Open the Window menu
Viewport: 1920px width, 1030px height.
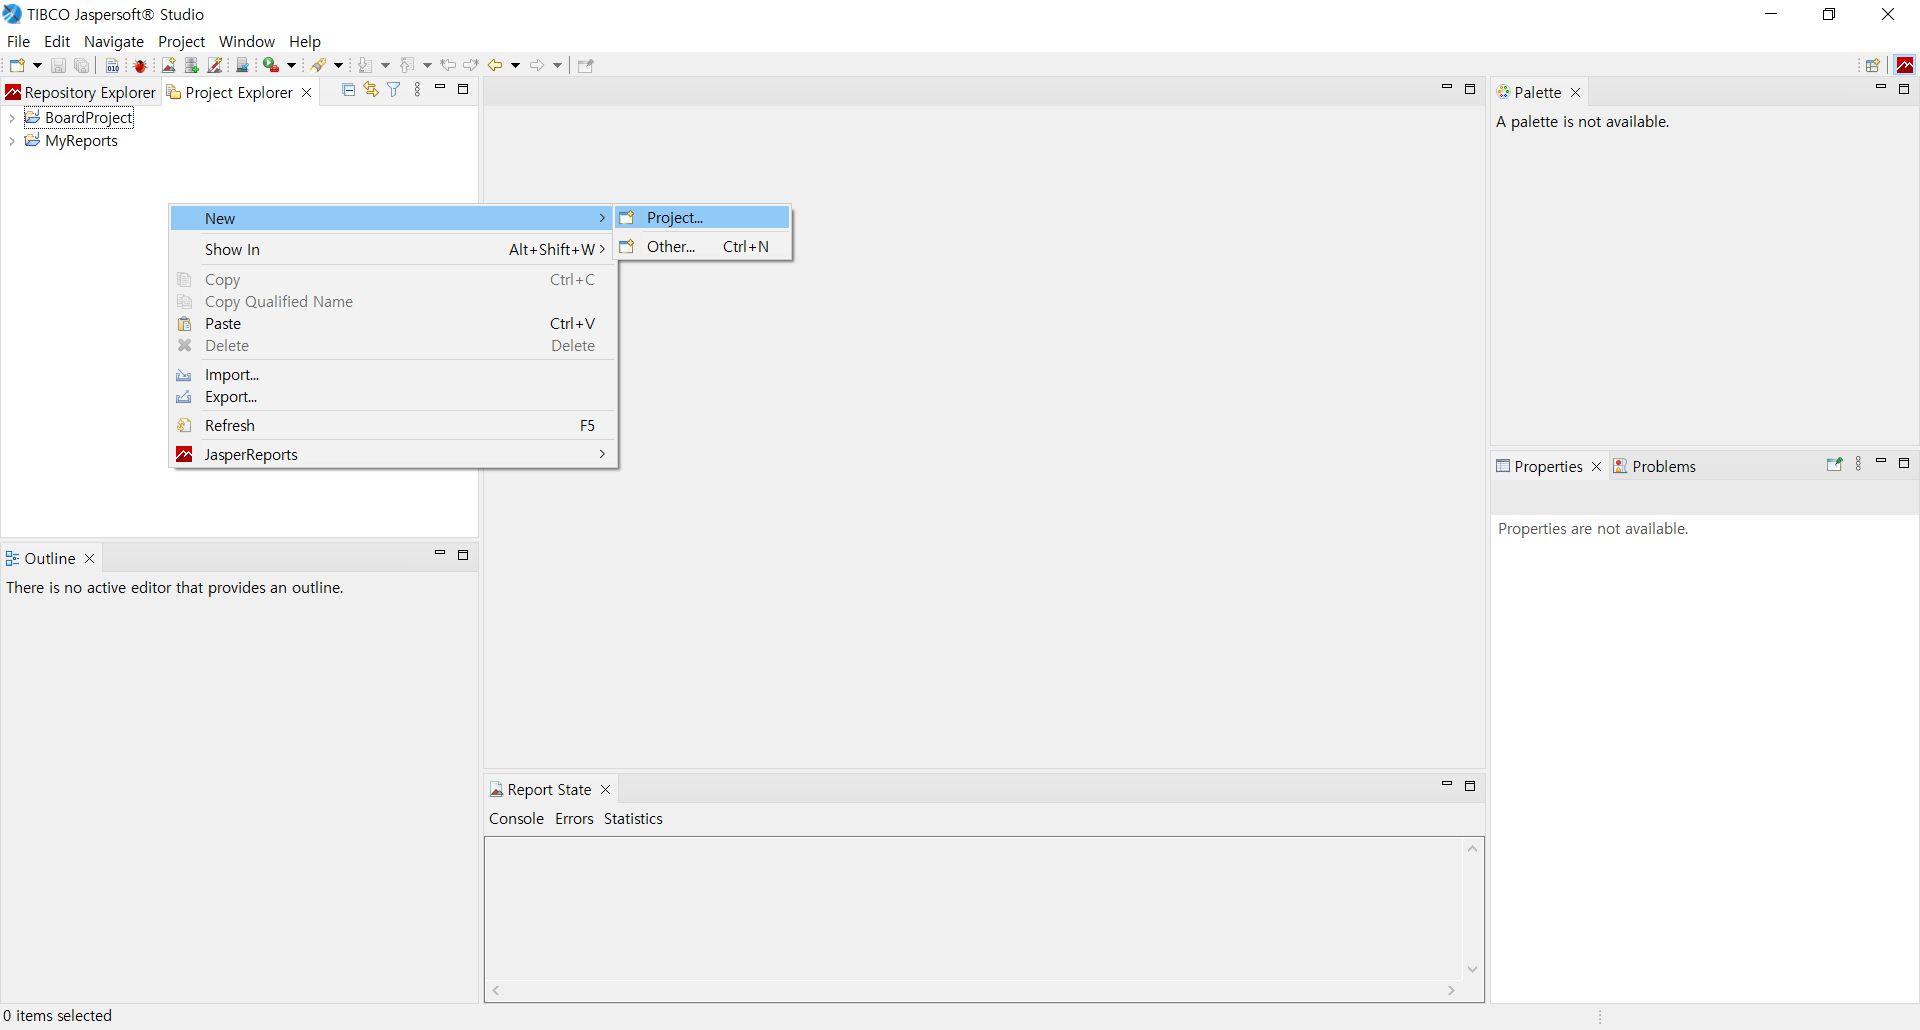(247, 41)
